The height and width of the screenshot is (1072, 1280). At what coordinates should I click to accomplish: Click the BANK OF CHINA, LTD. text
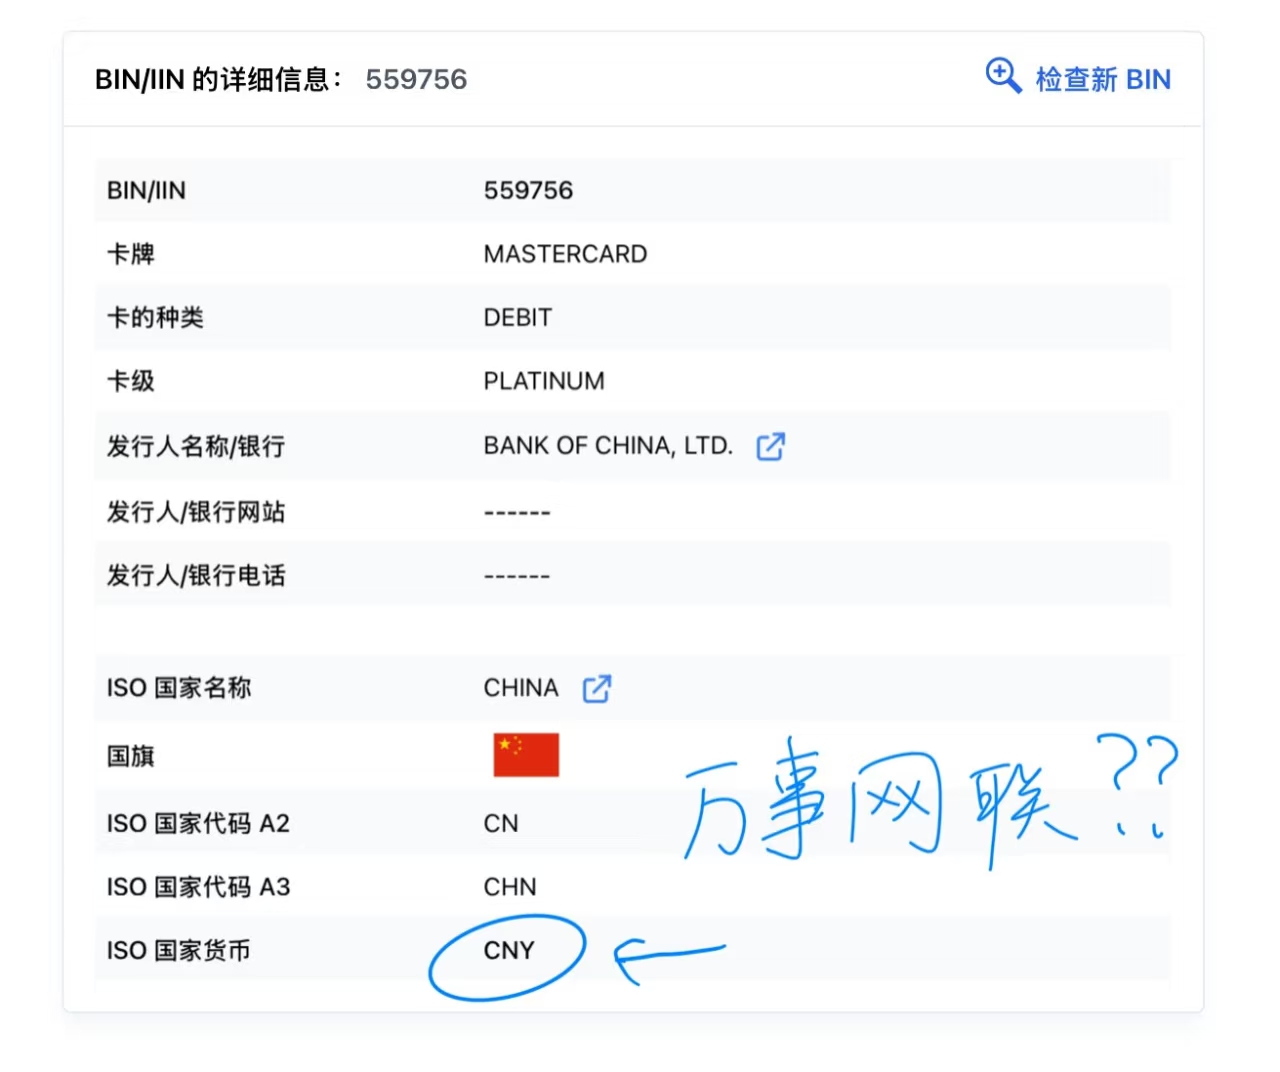[608, 446]
